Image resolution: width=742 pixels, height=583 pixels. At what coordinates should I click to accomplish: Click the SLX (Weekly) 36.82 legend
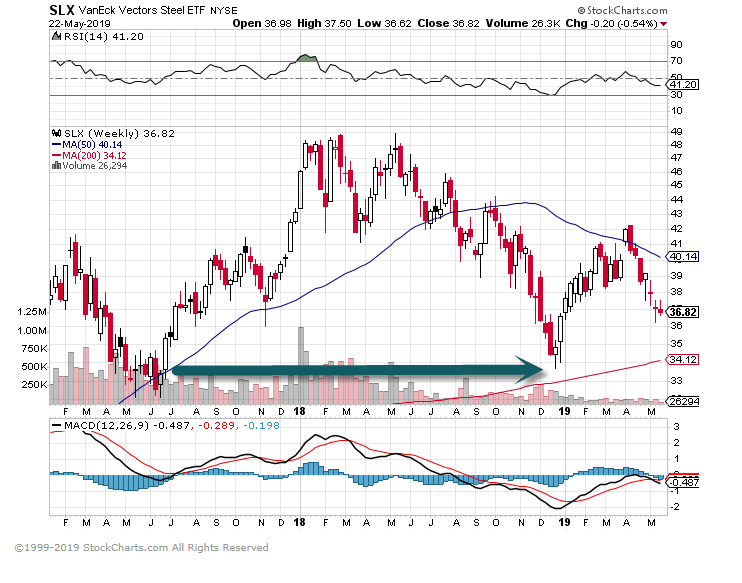[119, 133]
